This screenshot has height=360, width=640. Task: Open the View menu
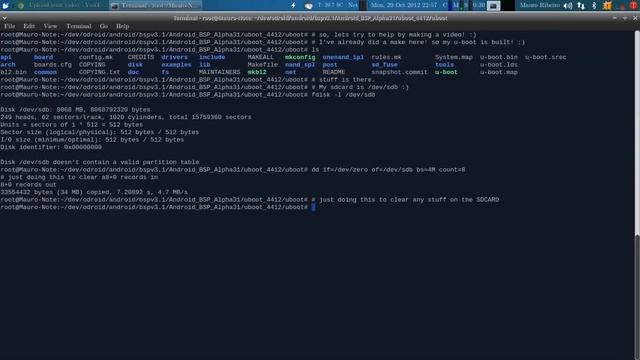point(50,26)
